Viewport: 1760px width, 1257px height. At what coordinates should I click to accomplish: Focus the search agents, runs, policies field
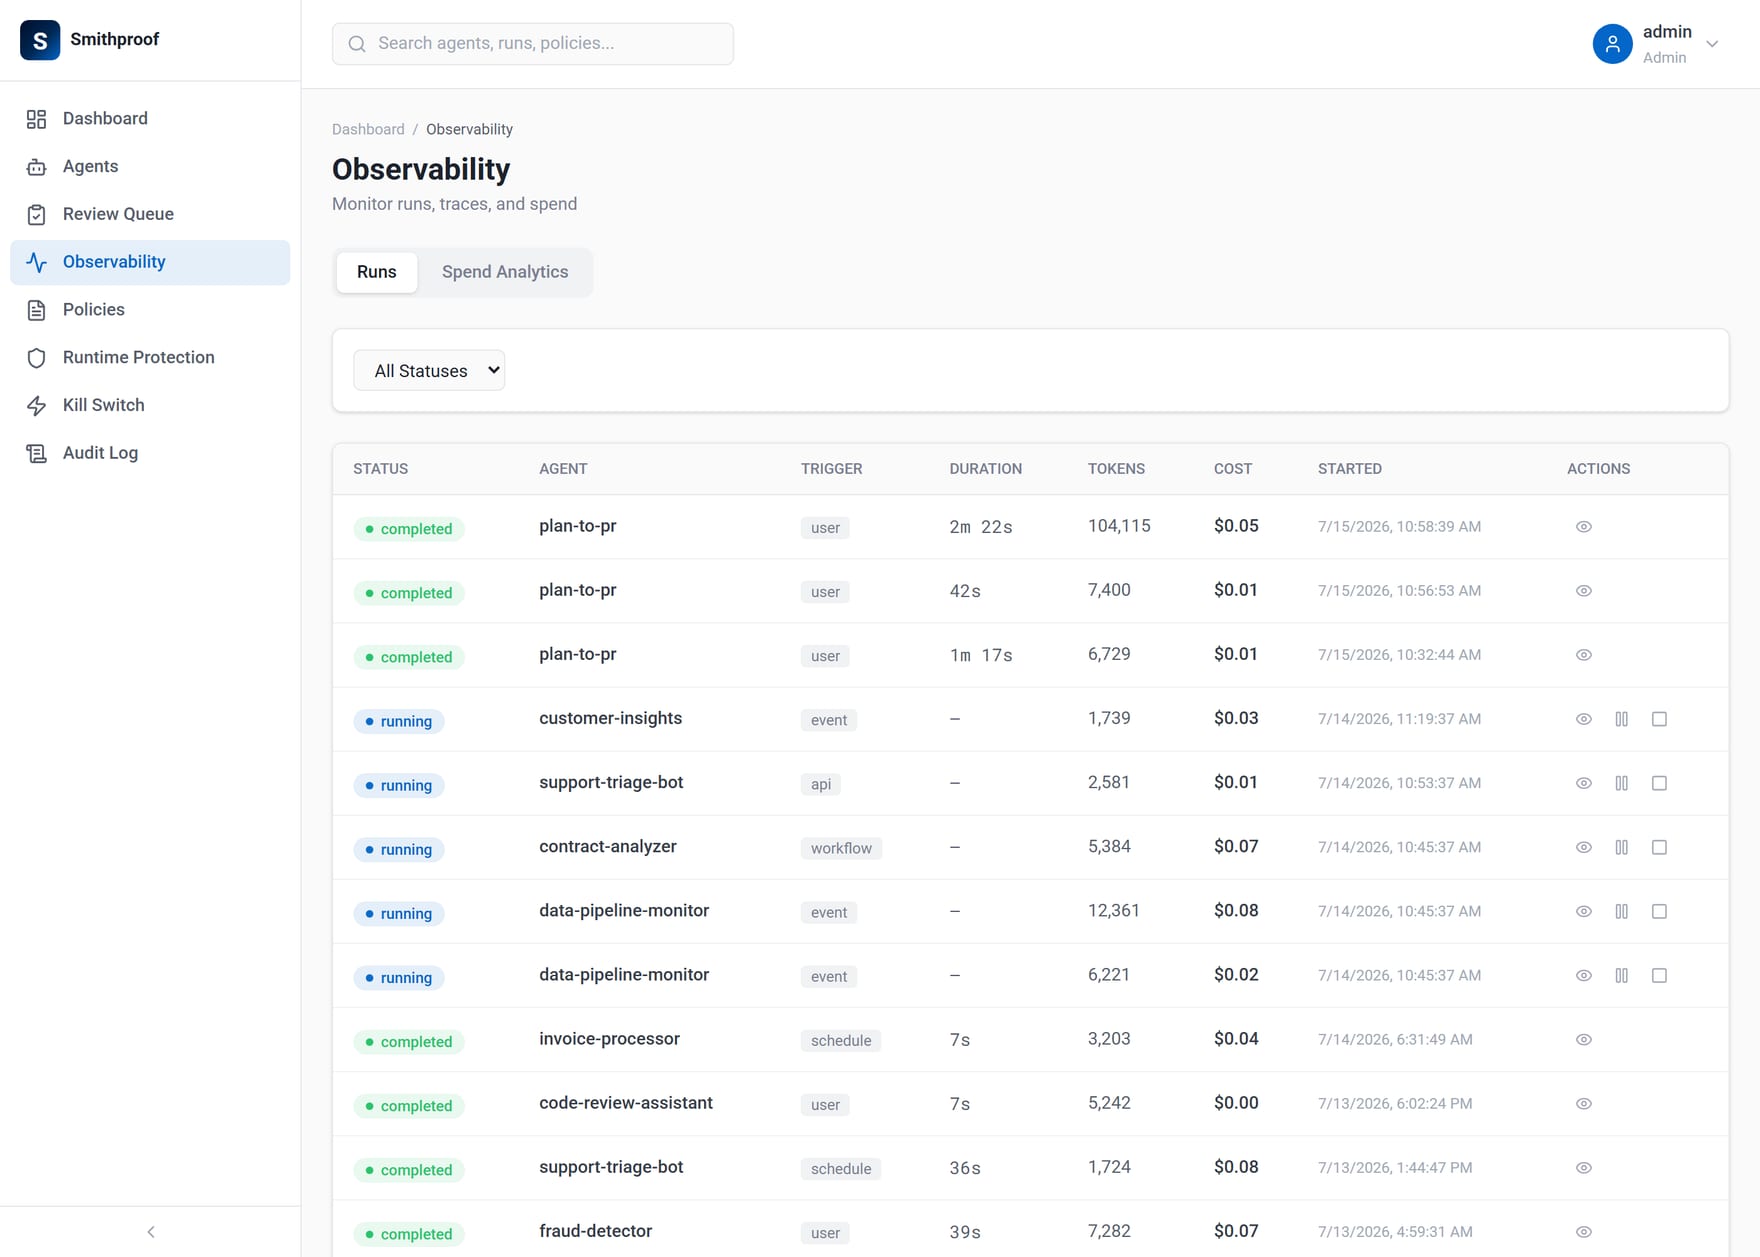click(533, 44)
